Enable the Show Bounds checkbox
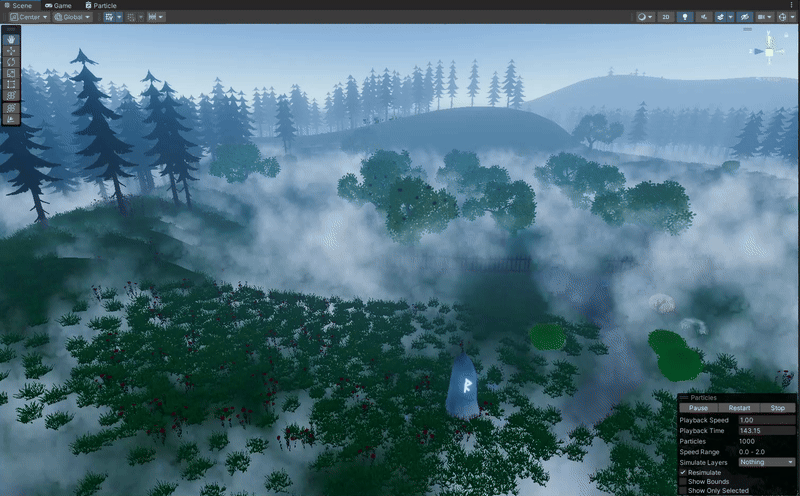The width and height of the screenshot is (800, 496). click(x=683, y=481)
